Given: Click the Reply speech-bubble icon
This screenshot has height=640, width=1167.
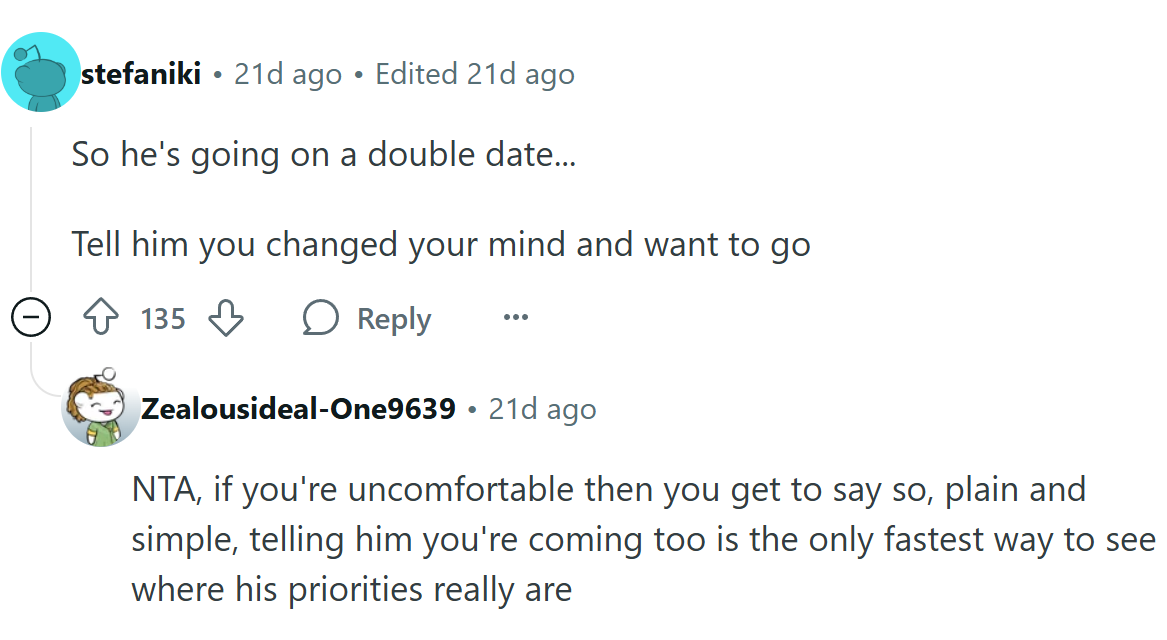Looking at the screenshot, I should tap(321, 317).
